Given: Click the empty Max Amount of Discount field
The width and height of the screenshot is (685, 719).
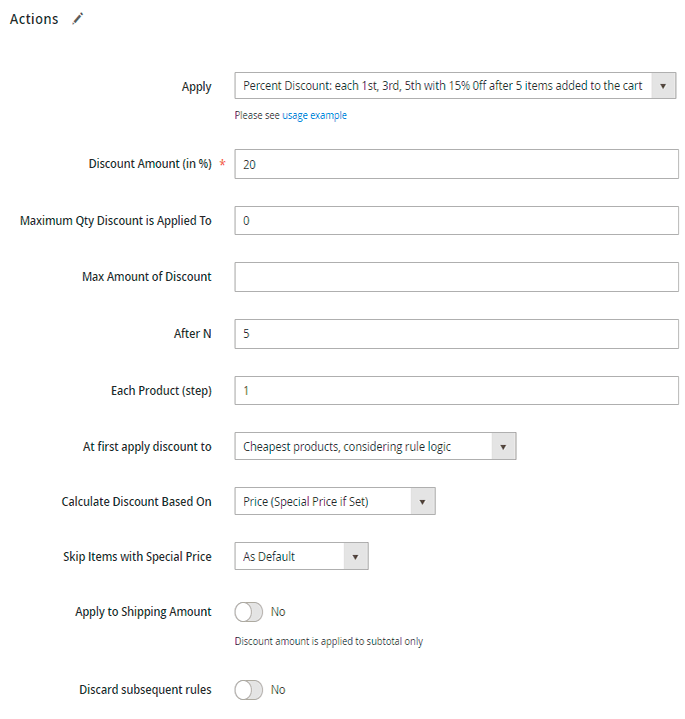Looking at the screenshot, I should click(456, 277).
